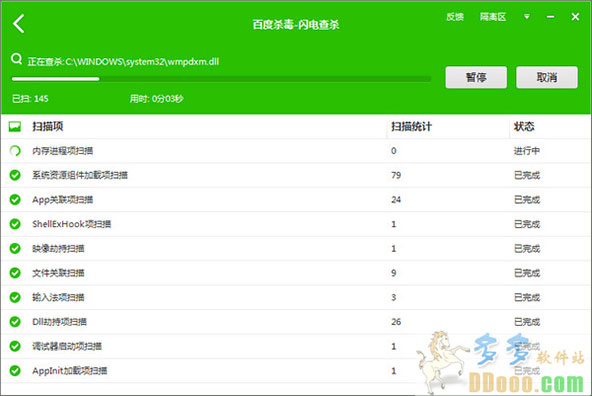Pause the scan with 暂停 button

click(476, 77)
